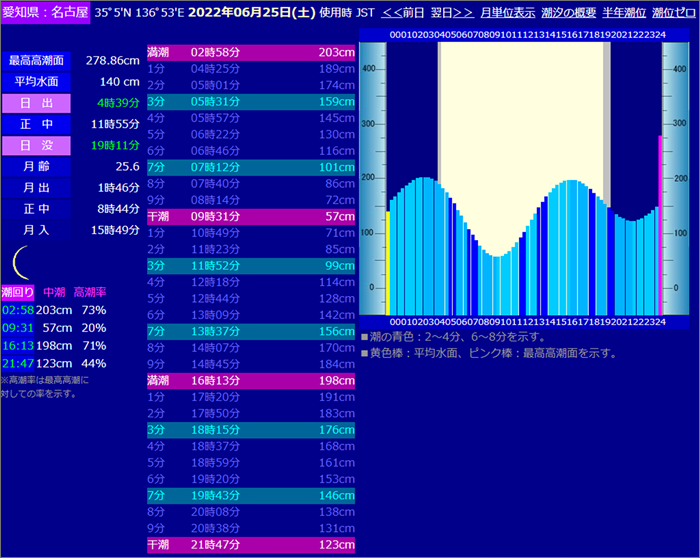Select the 3分 18時15分 176cm row
This screenshot has height=558, width=700.
251,430
